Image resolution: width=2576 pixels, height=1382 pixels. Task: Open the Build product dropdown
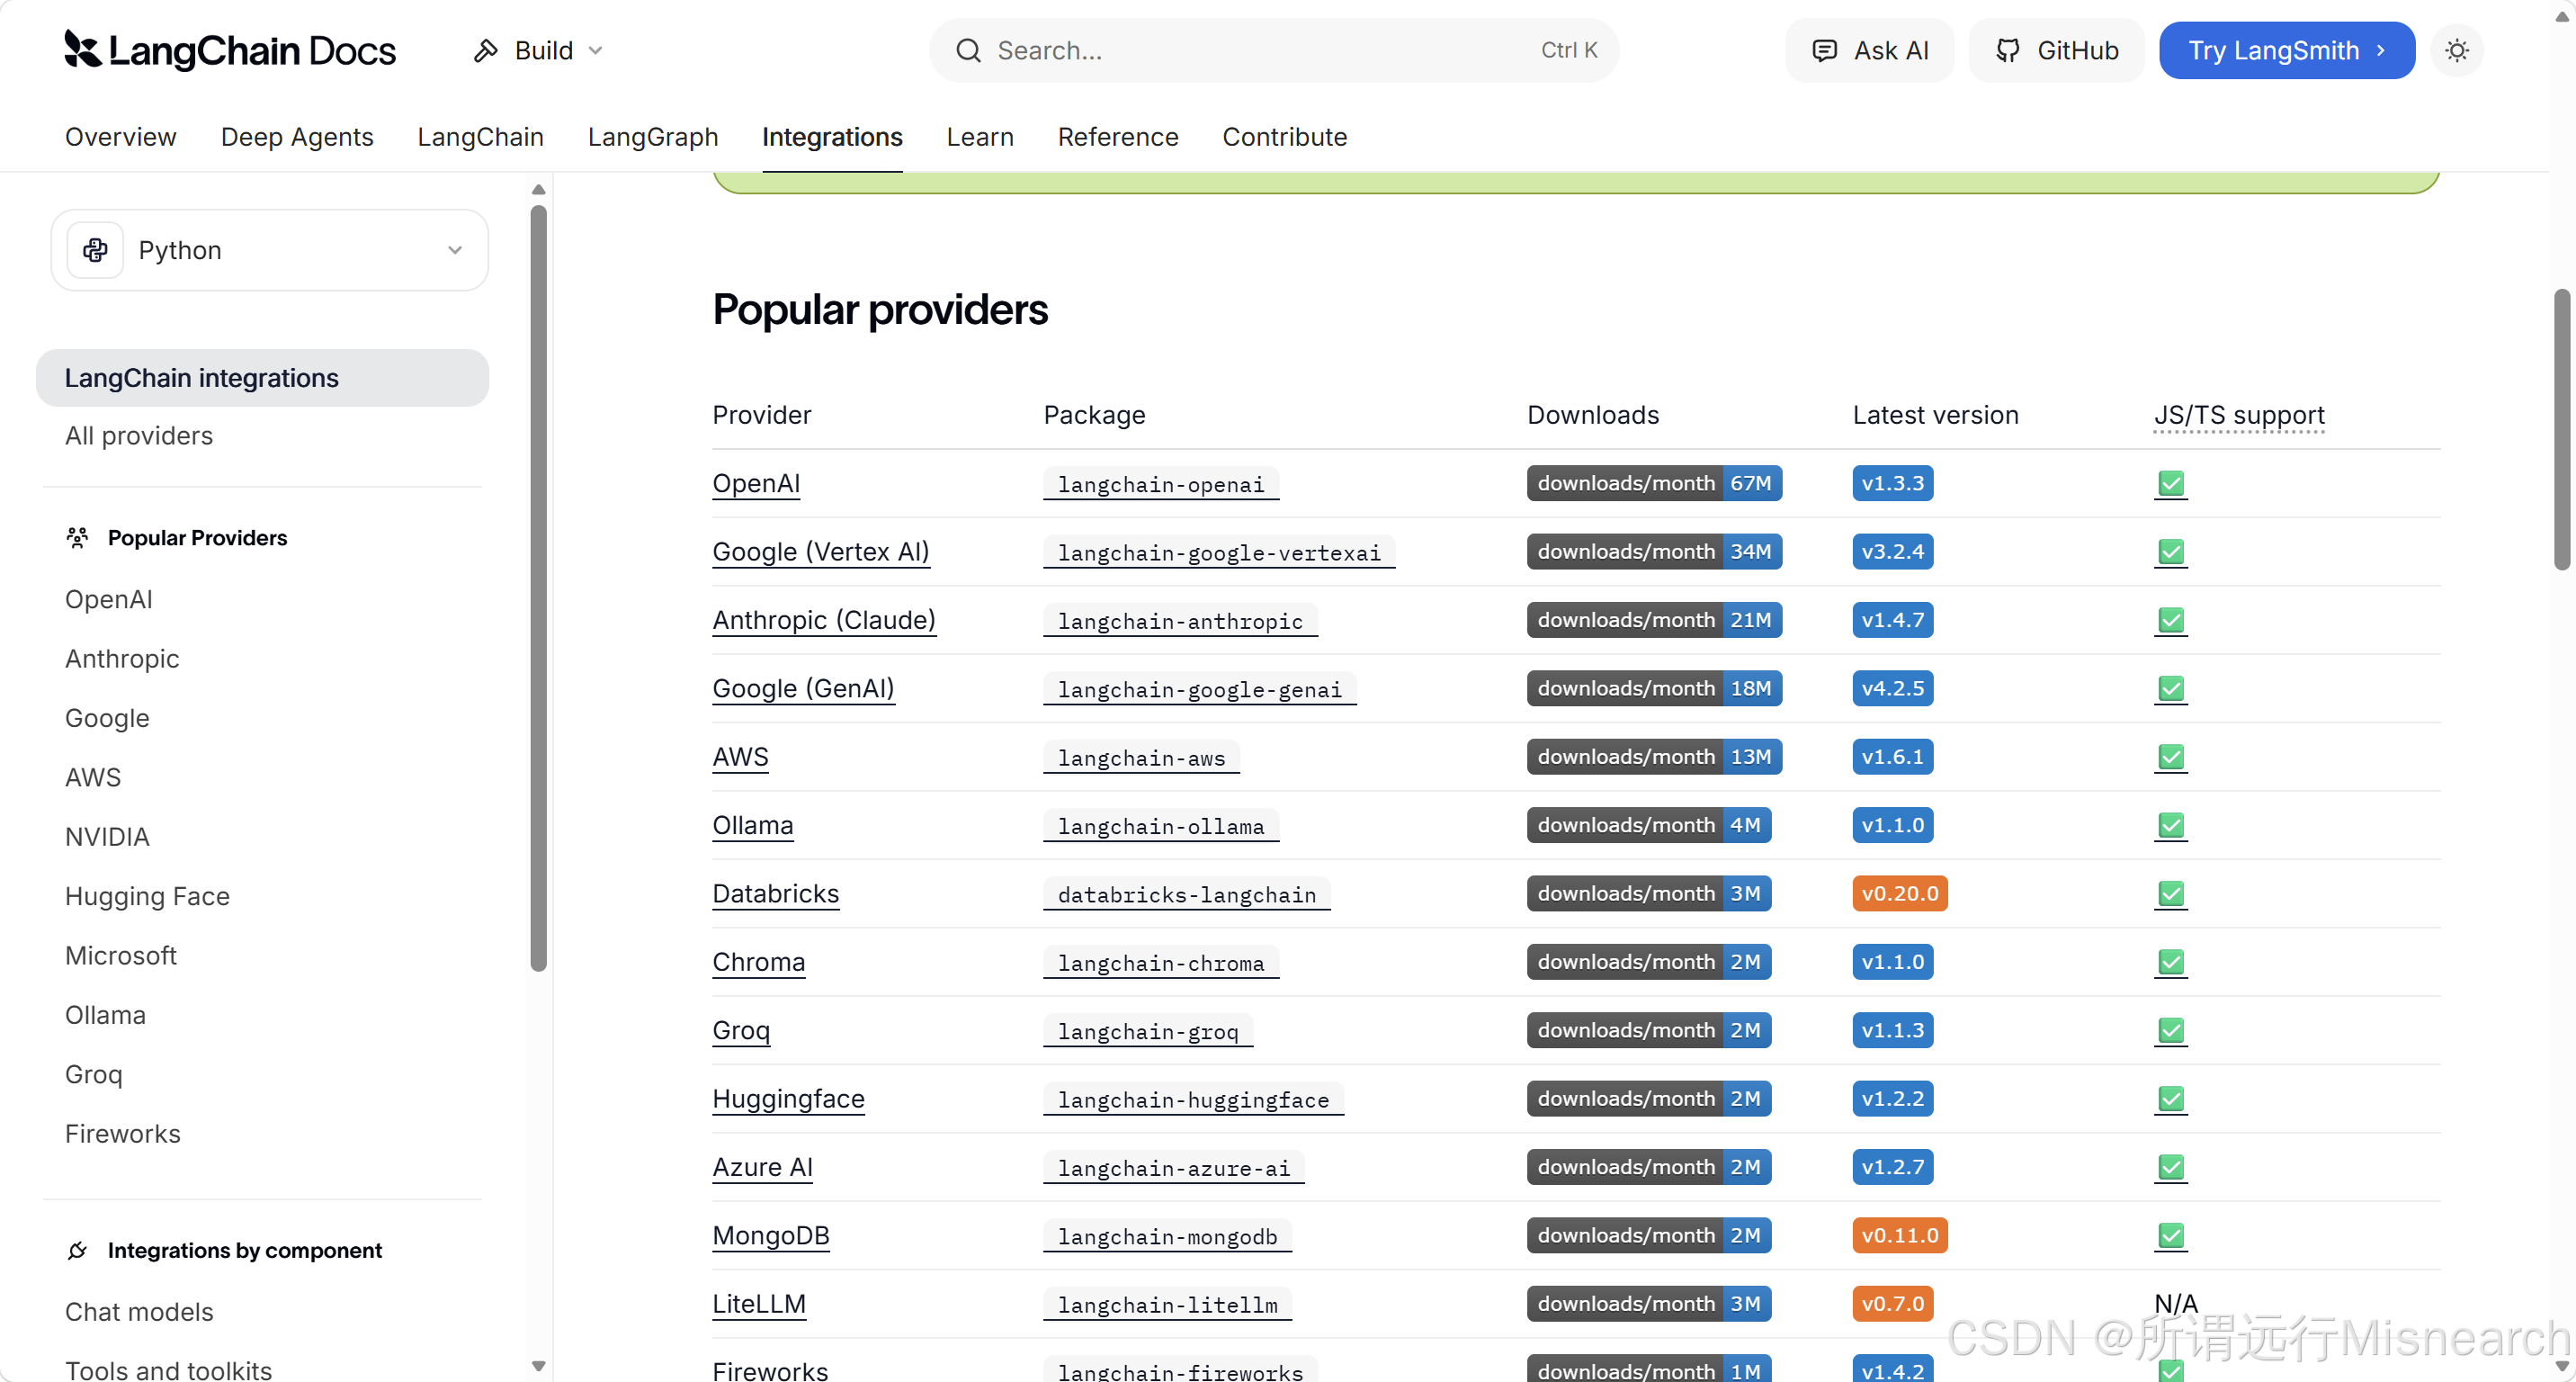[539, 51]
